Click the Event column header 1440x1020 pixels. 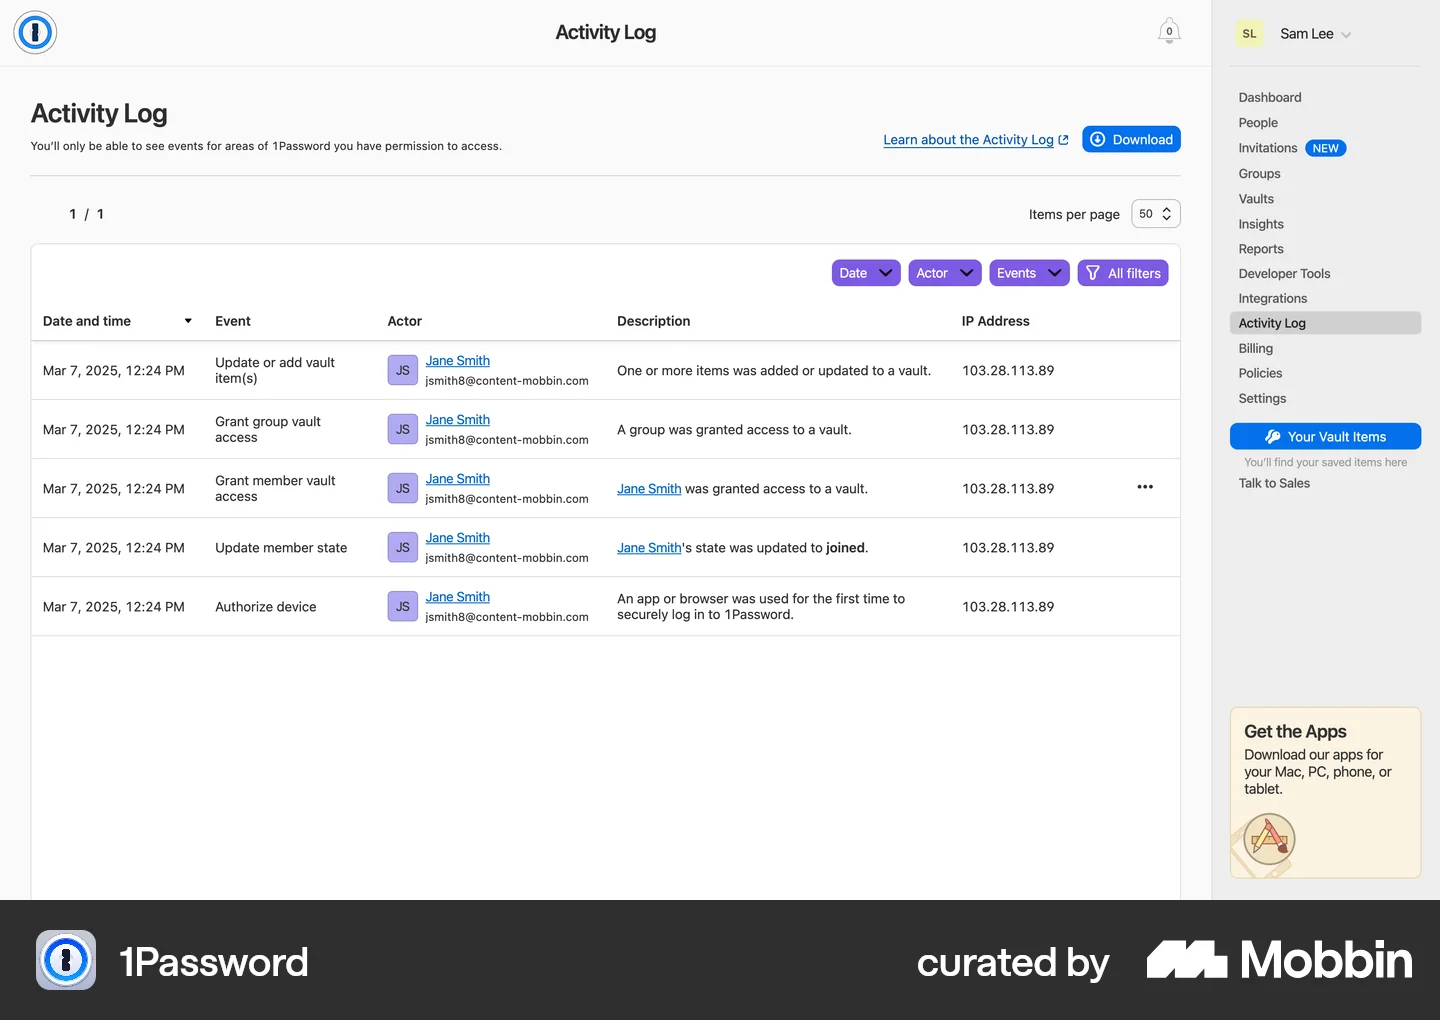(x=233, y=321)
